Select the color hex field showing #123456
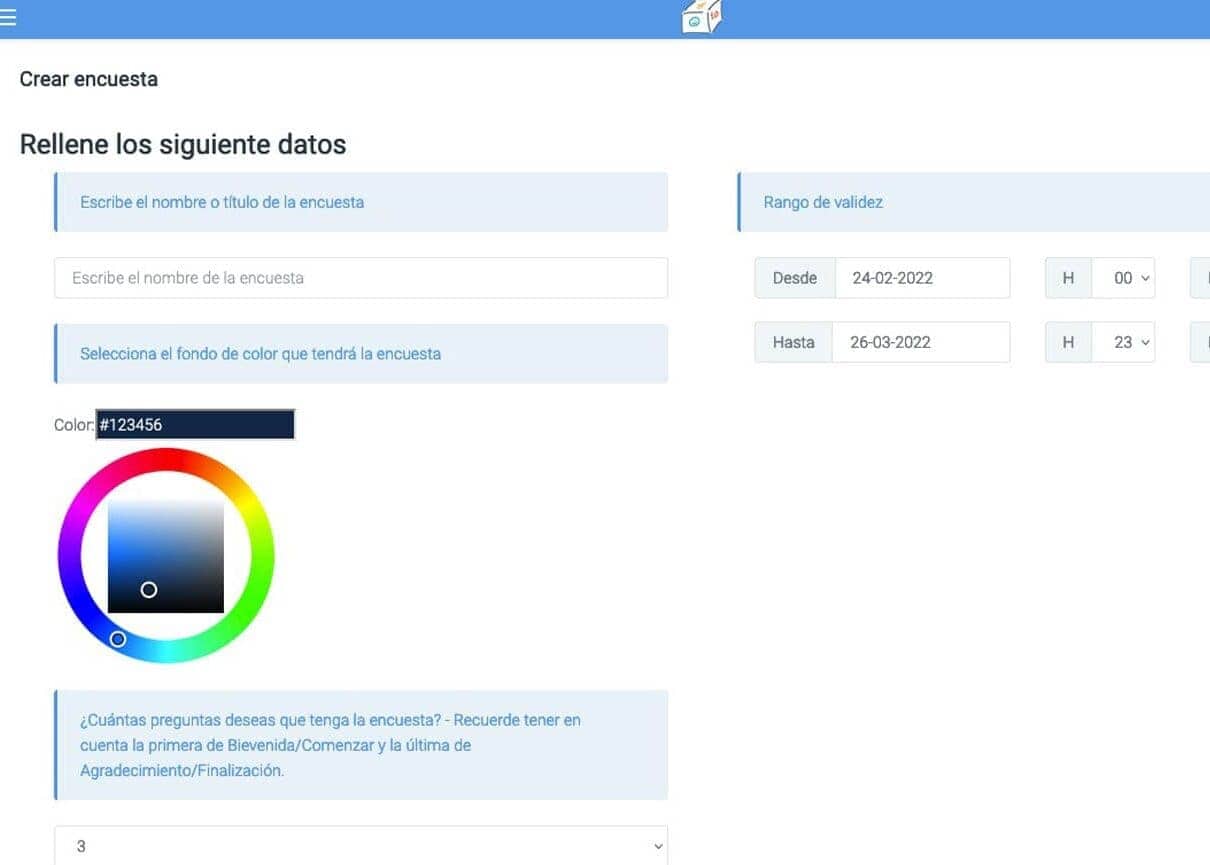Image resolution: width=1210 pixels, height=865 pixels. point(194,424)
